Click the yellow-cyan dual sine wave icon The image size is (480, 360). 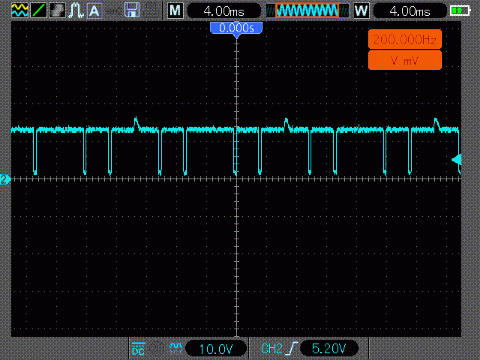click(20, 10)
